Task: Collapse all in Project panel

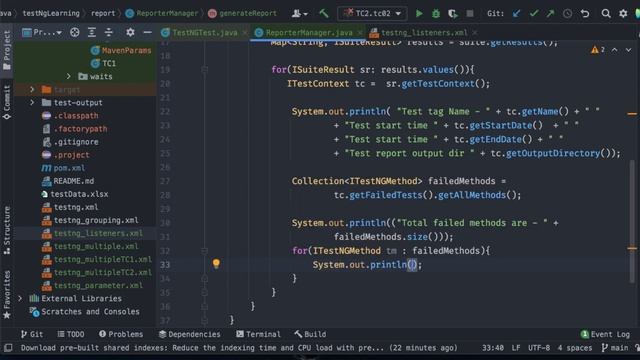Action: [x=109, y=32]
